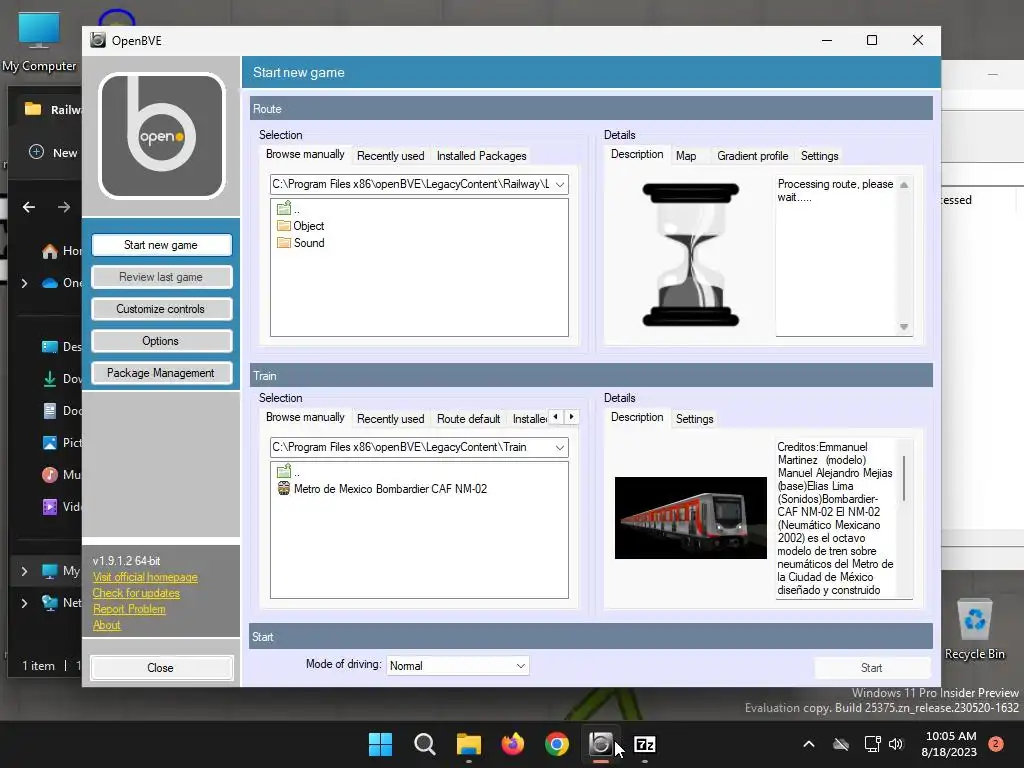Open taskbar Search

tap(424, 744)
